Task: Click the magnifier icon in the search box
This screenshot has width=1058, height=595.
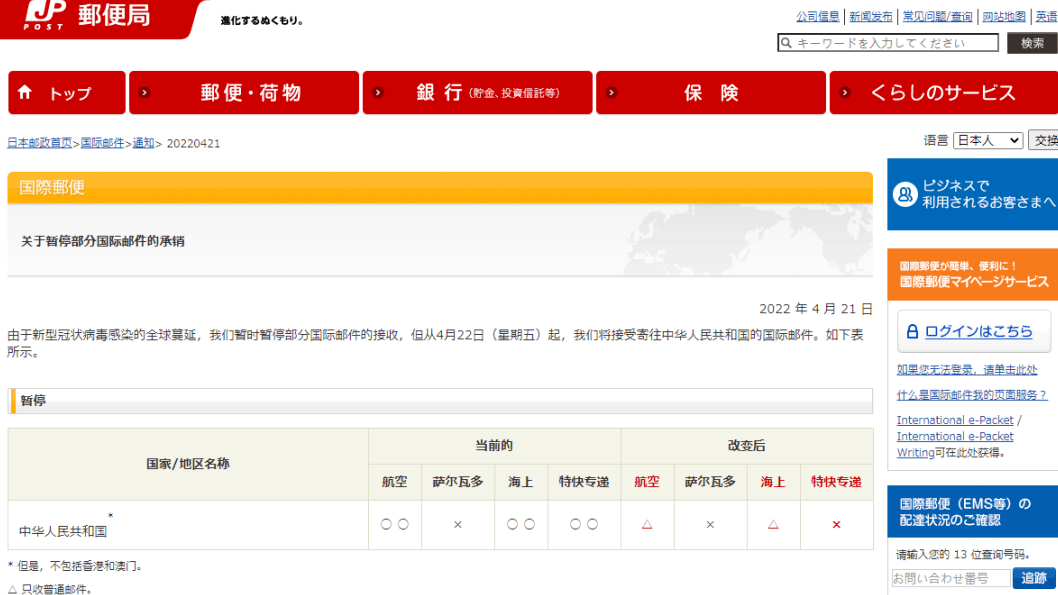Action: (786, 43)
